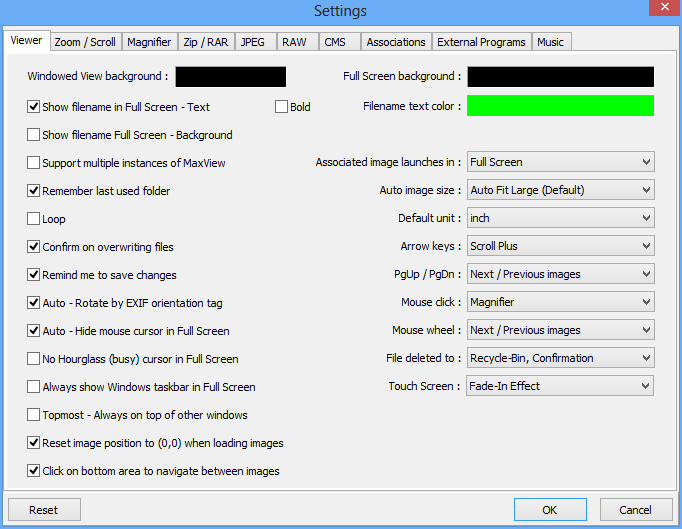Close the Settings dialog window

coord(665,7)
